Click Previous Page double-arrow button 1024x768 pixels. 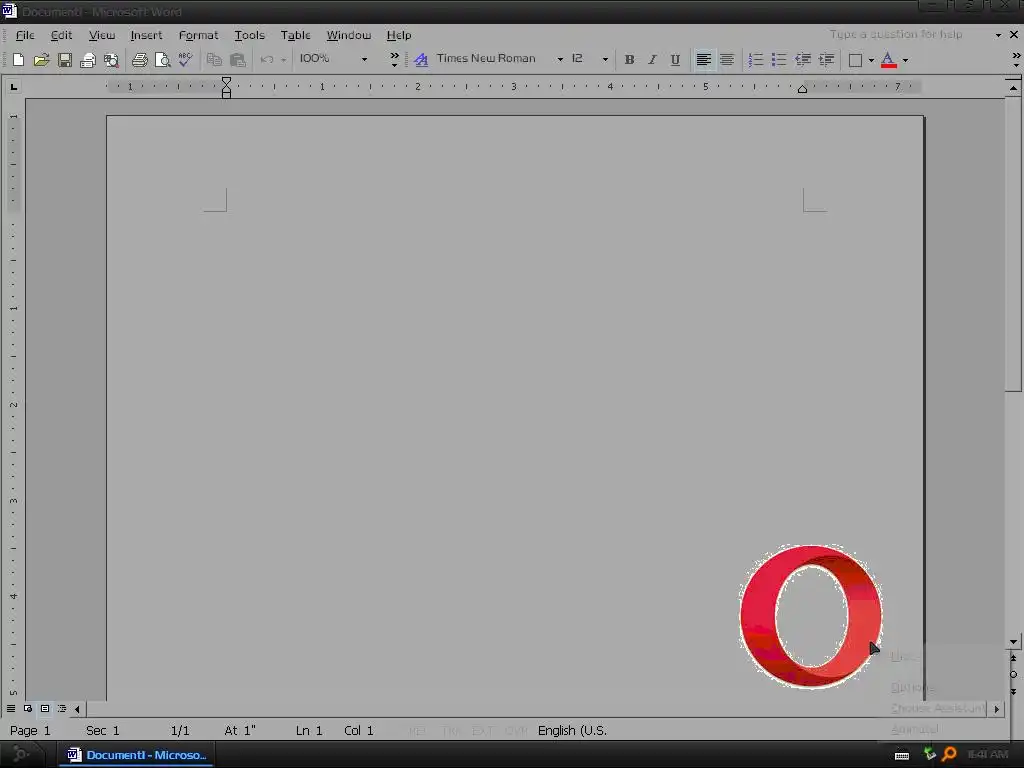tap(1013, 658)
